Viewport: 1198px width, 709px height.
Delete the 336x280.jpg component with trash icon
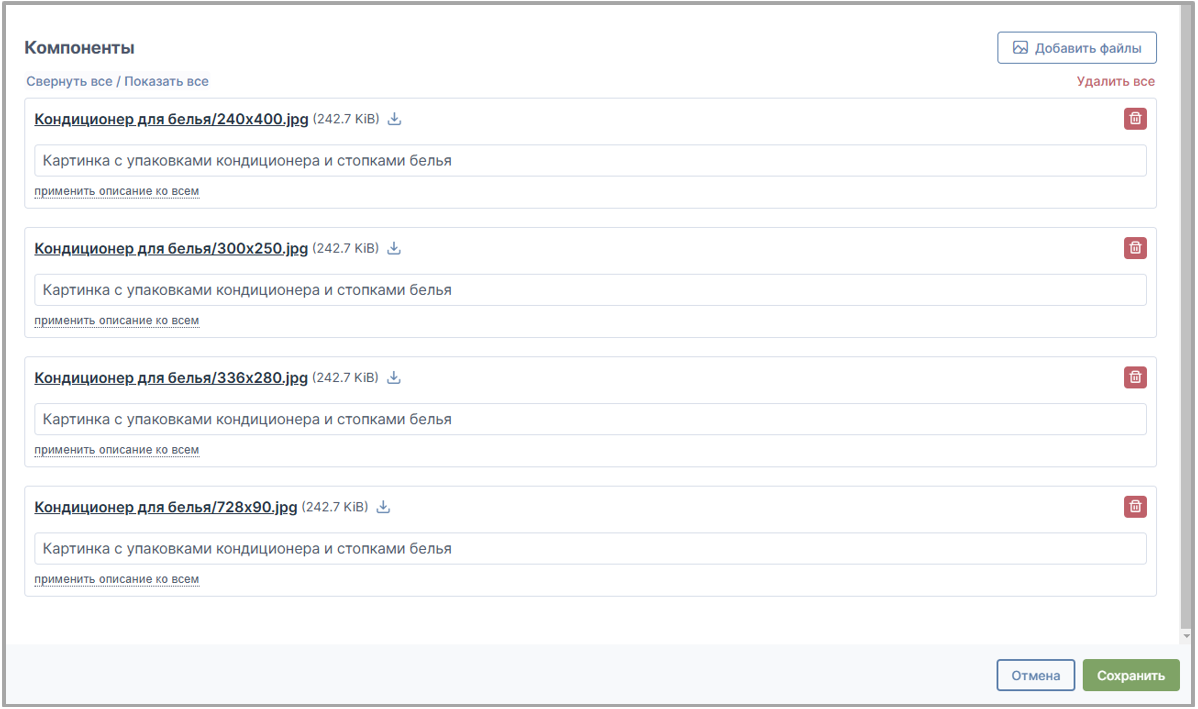tap(1135, 377)
